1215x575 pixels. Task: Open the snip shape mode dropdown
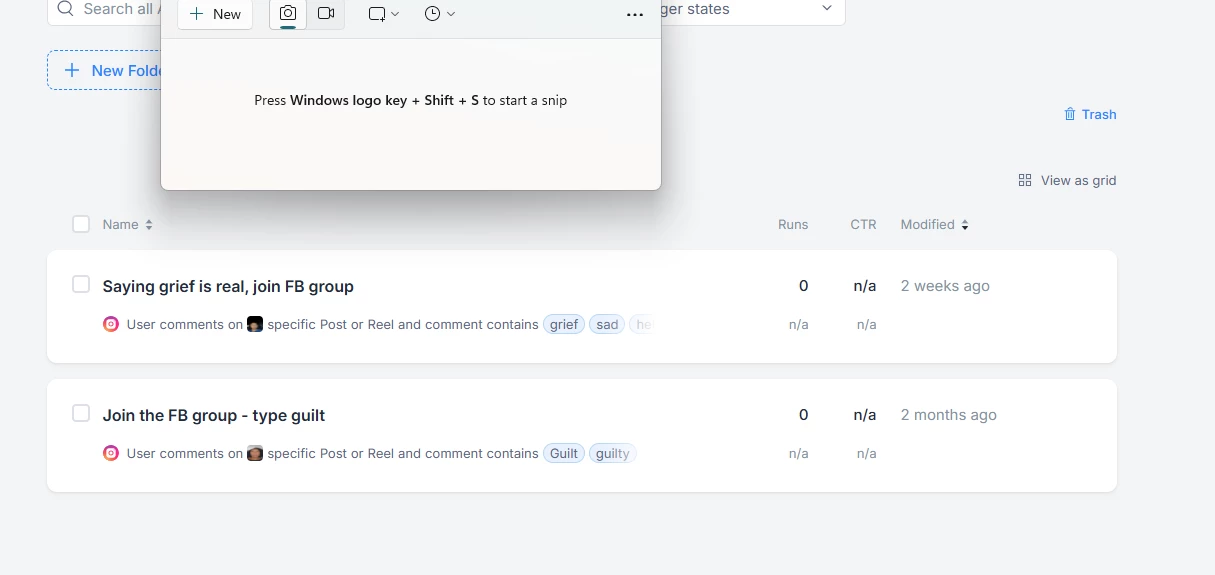coord(383,14)
